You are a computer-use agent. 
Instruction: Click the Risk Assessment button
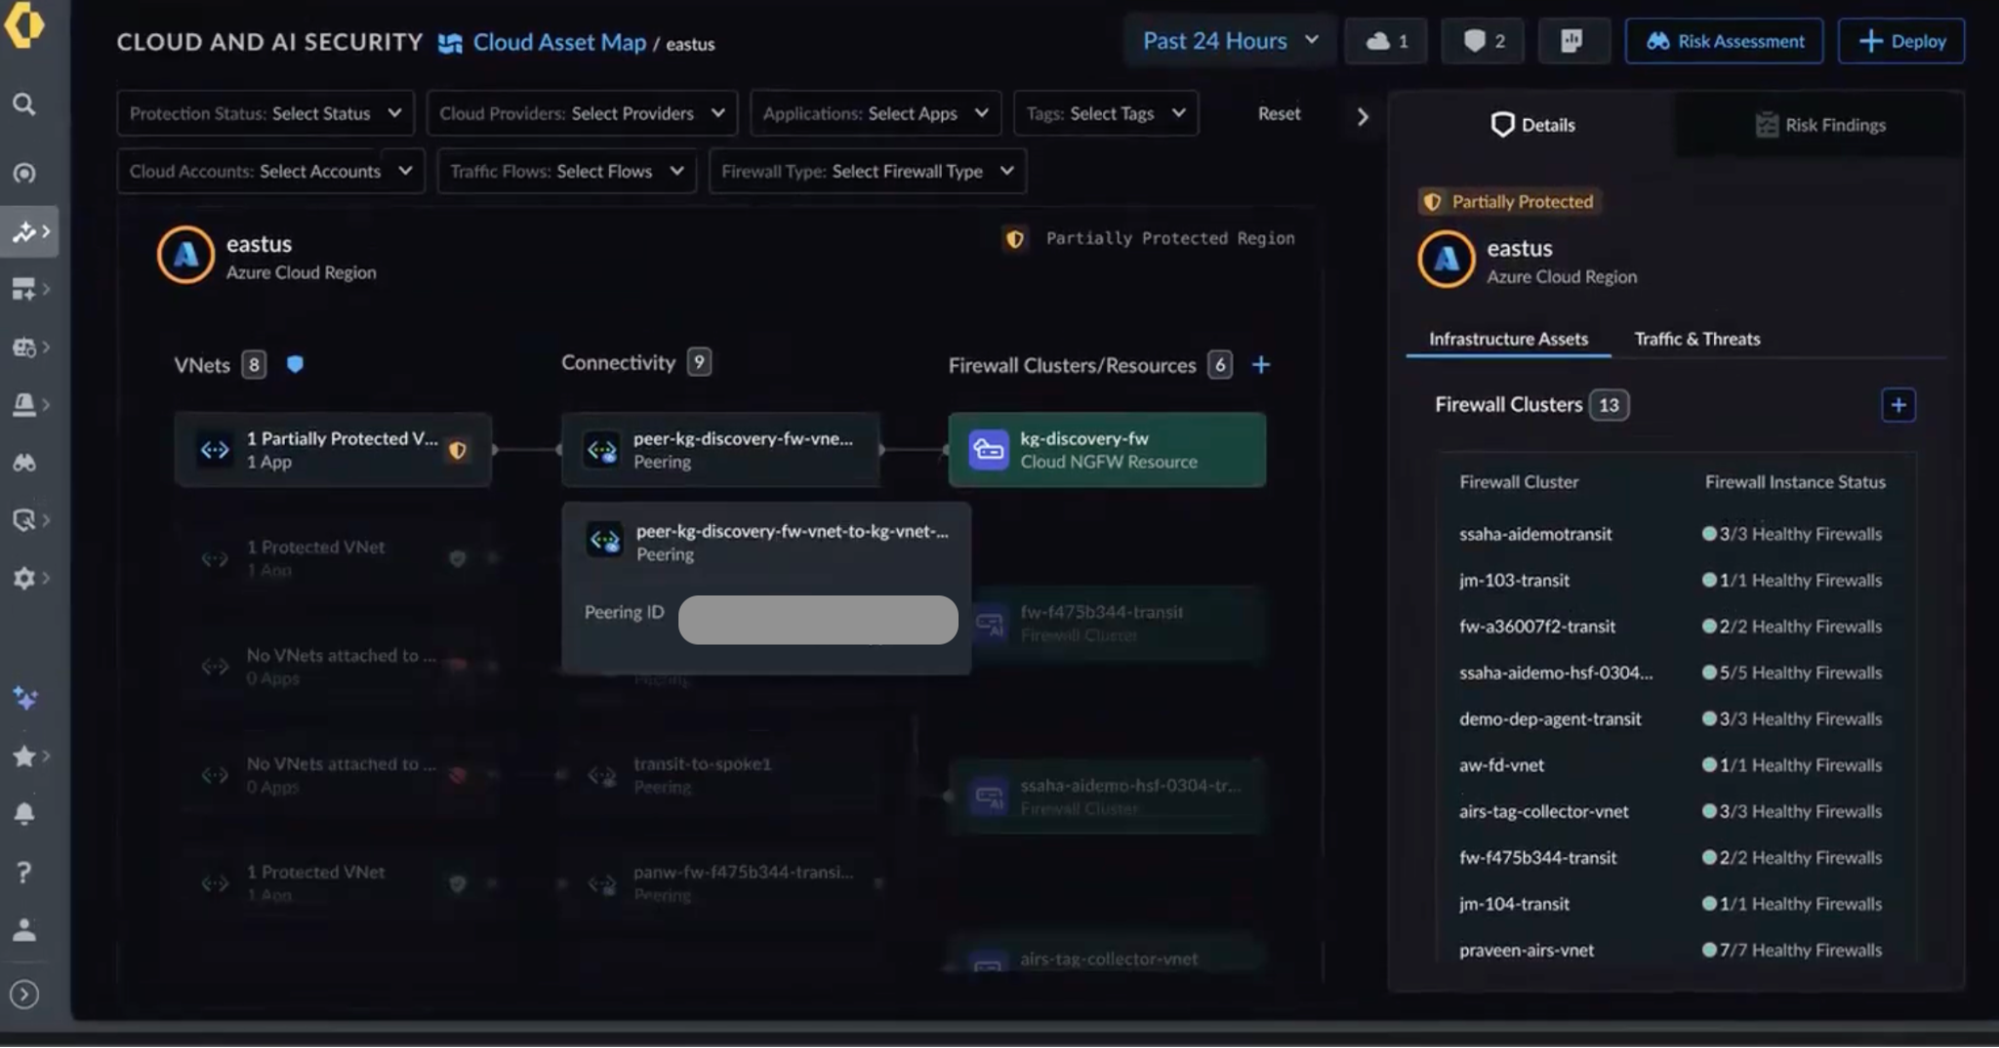(x=1724, y=41)
